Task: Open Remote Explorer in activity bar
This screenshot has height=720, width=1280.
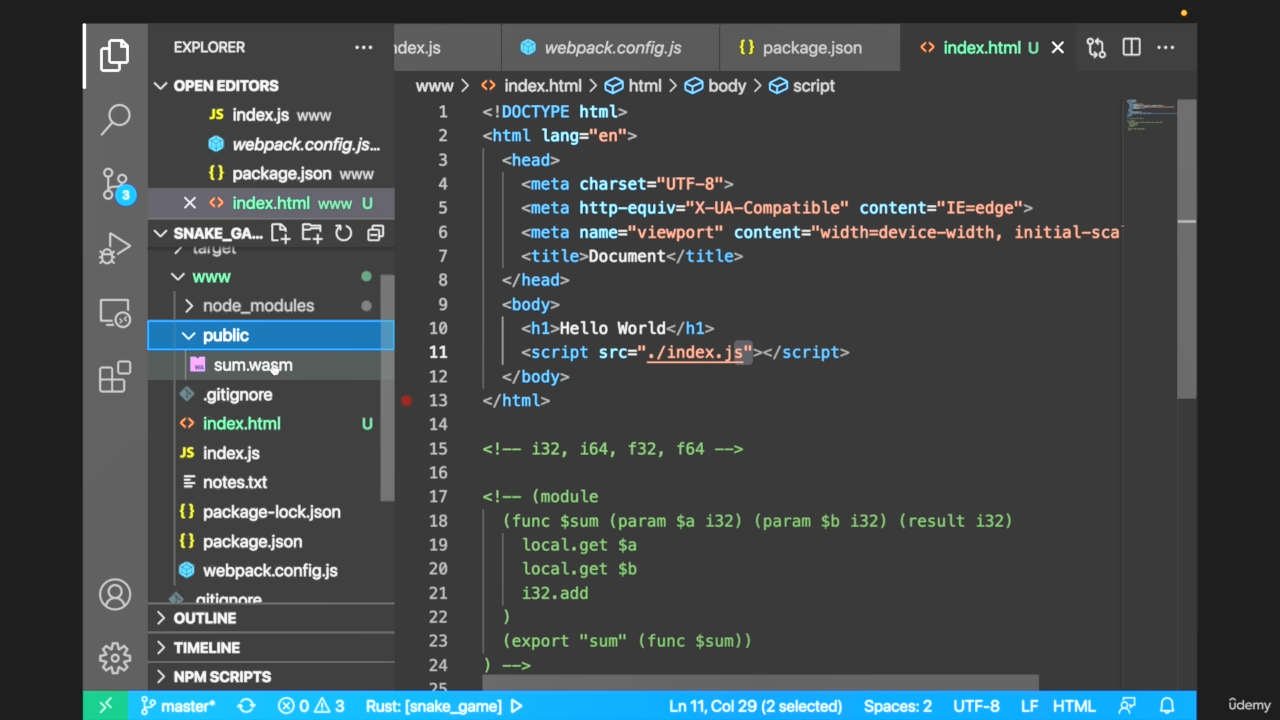Action: point(115,313)
